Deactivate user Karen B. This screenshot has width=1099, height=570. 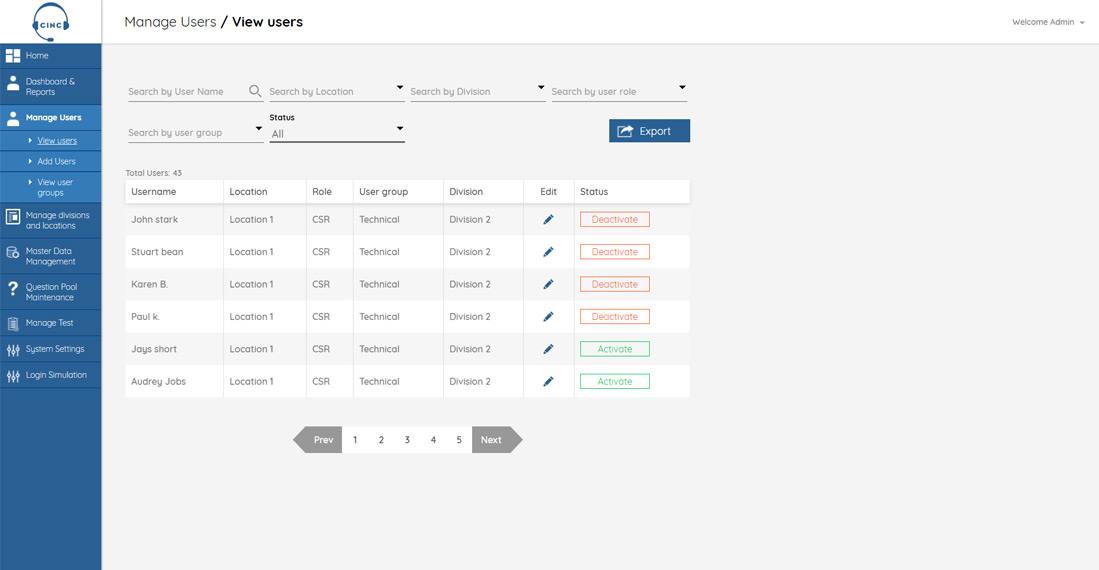[x=615, y=284]
